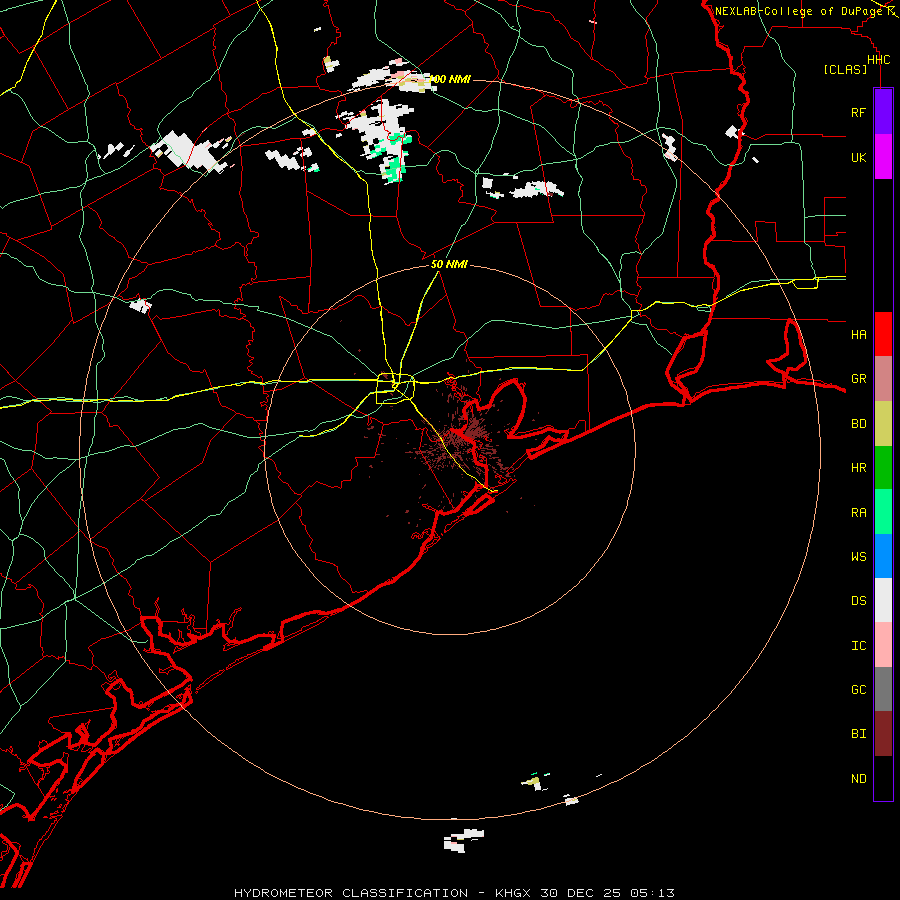Click the BD legend label
This screenshot has height=900, width=900.
click(858, 424)
